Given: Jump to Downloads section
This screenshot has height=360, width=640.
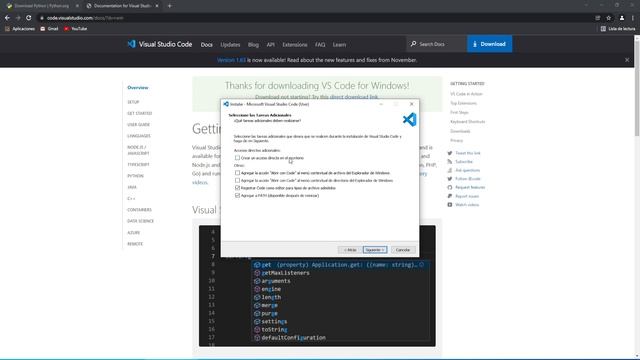Looking at the screenshot, I should point(460,131).
